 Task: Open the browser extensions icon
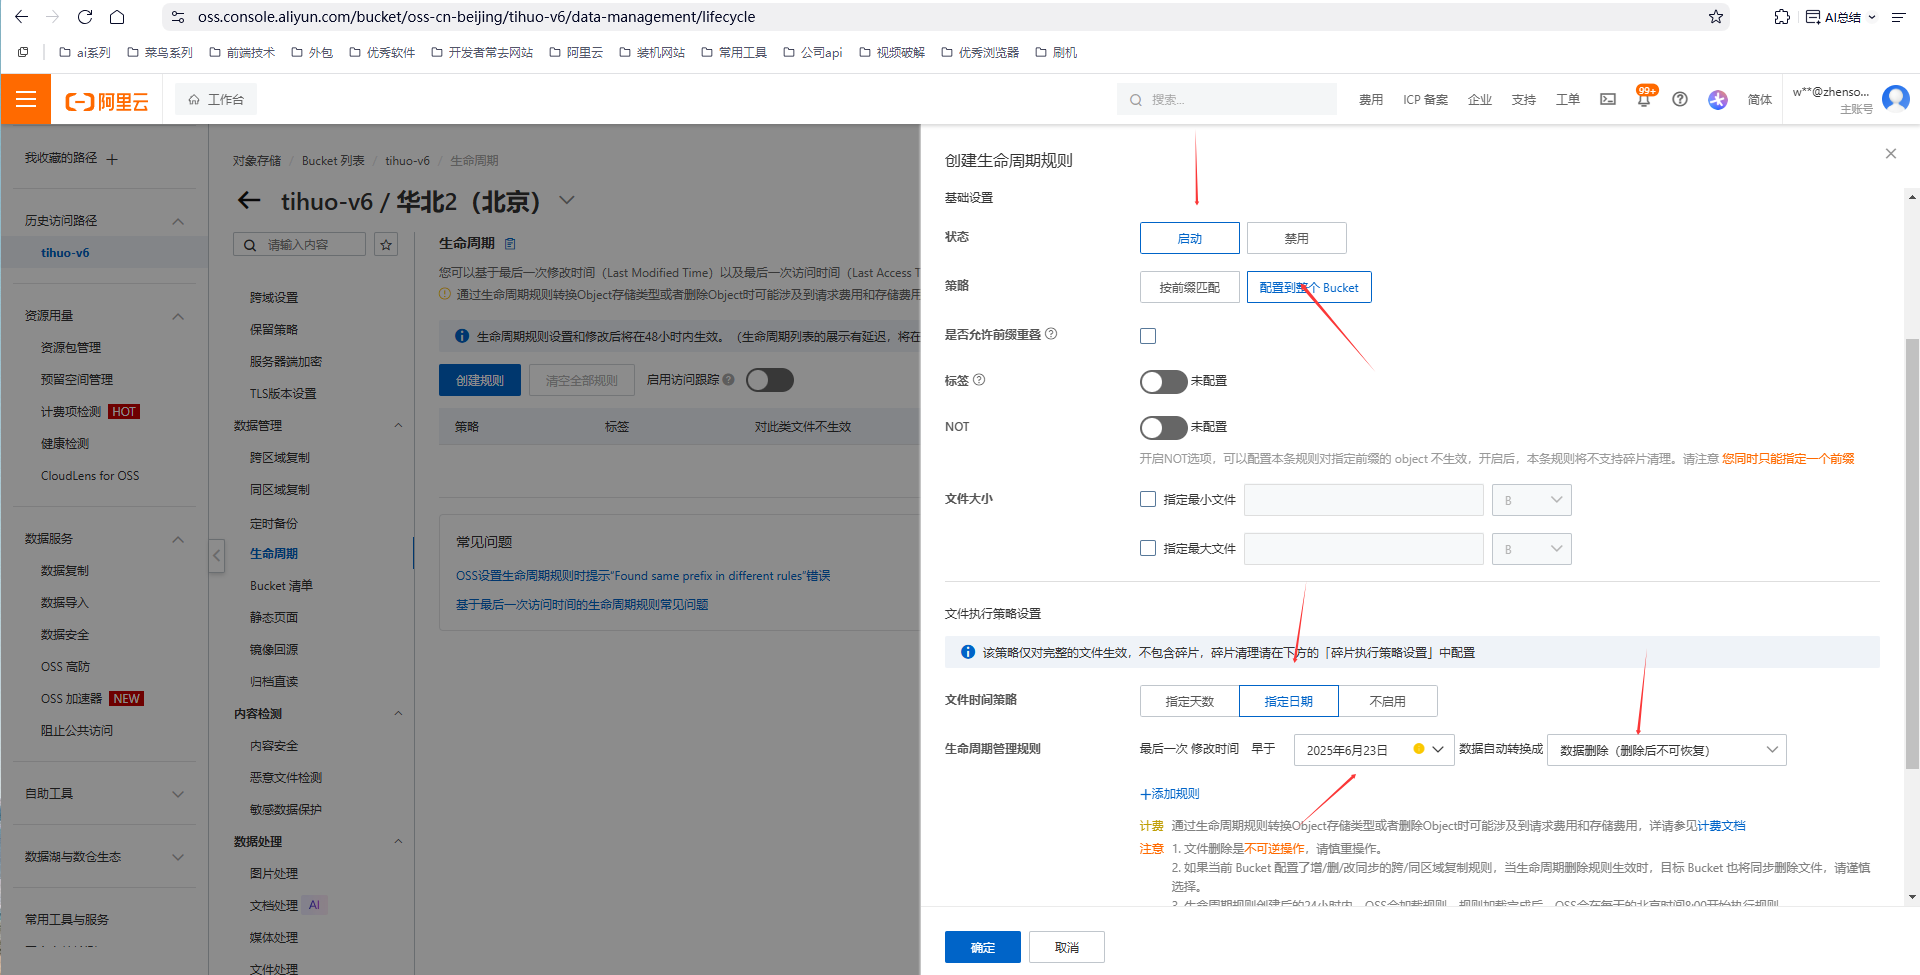tap(1781, 17)
